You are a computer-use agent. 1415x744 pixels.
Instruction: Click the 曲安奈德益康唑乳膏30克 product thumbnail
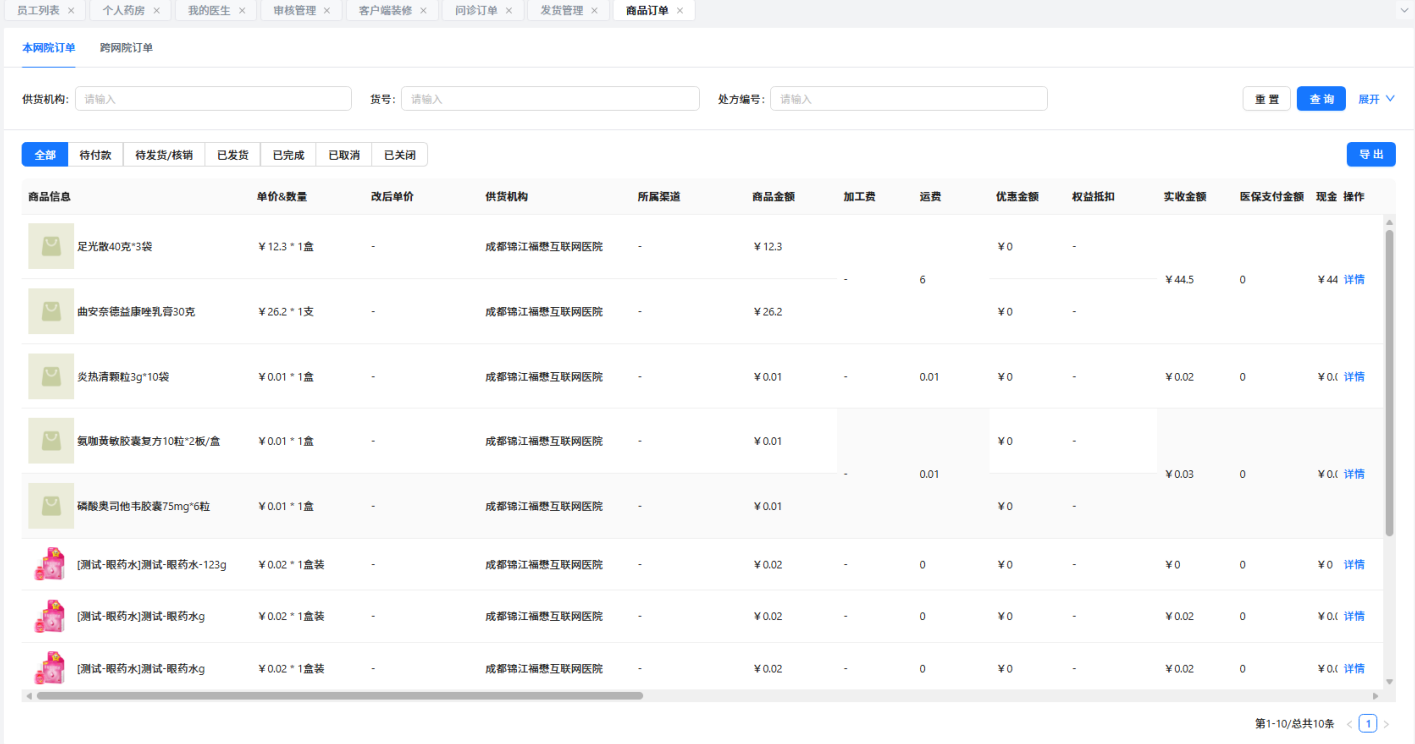click(x=51, y=311)
